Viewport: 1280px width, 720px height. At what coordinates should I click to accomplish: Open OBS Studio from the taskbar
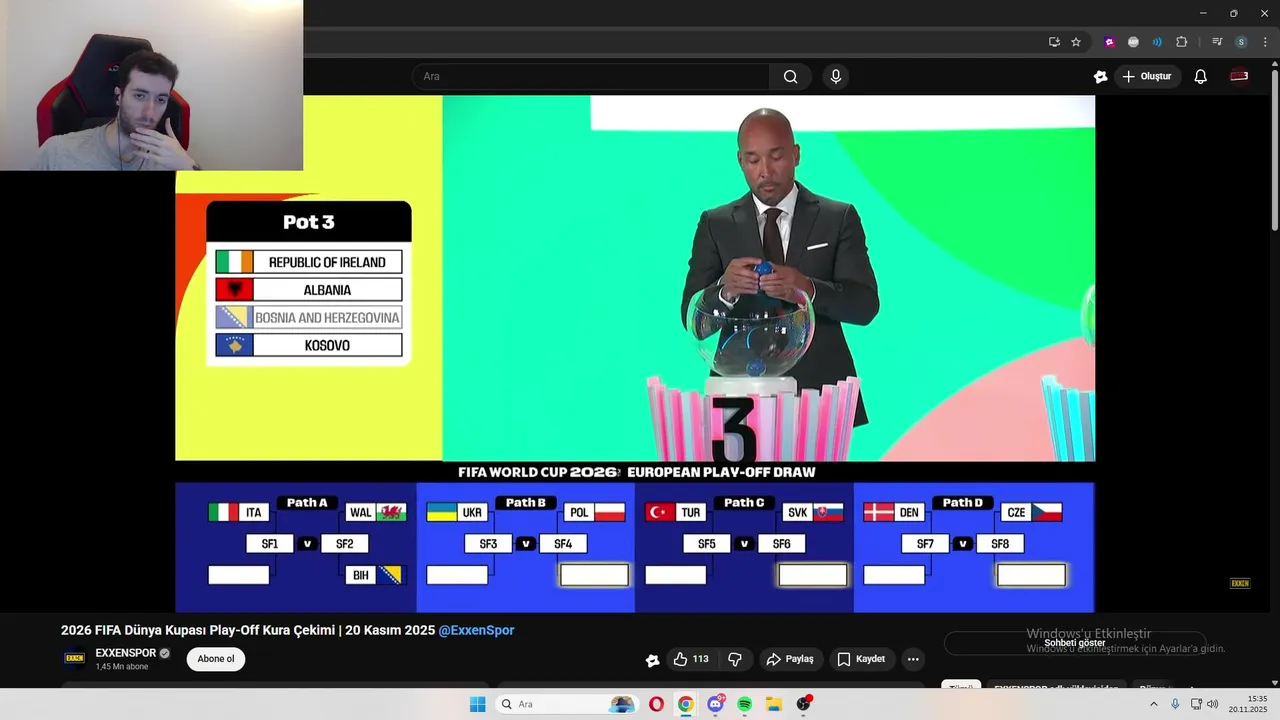coord(804,704)
